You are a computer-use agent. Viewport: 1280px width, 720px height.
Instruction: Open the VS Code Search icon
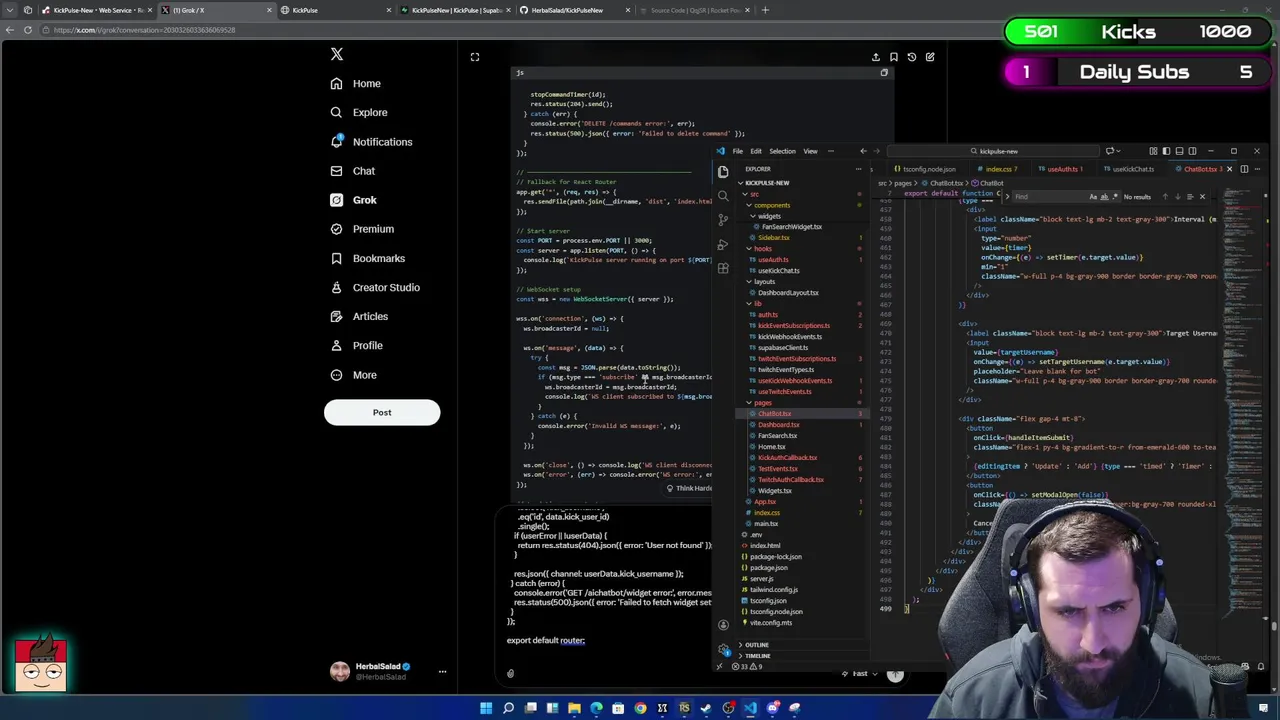[723, 196]
